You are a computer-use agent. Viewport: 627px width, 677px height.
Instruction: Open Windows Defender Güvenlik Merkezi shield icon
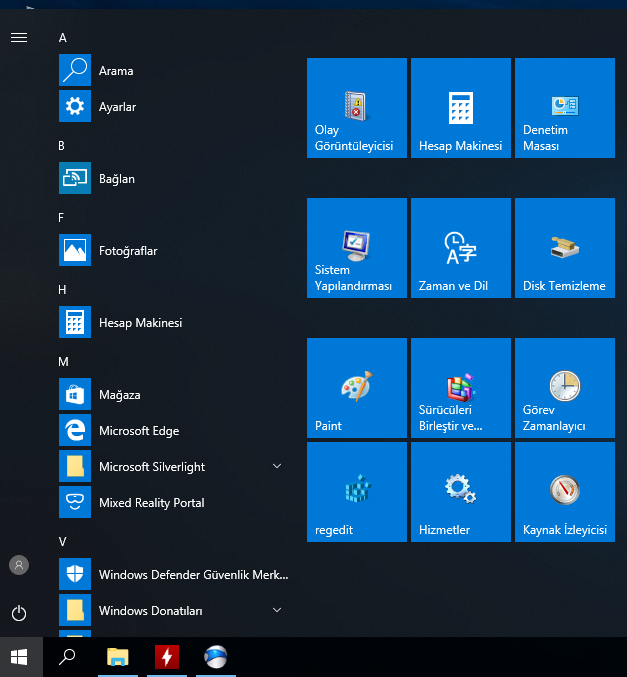click(x=75, y=574)
